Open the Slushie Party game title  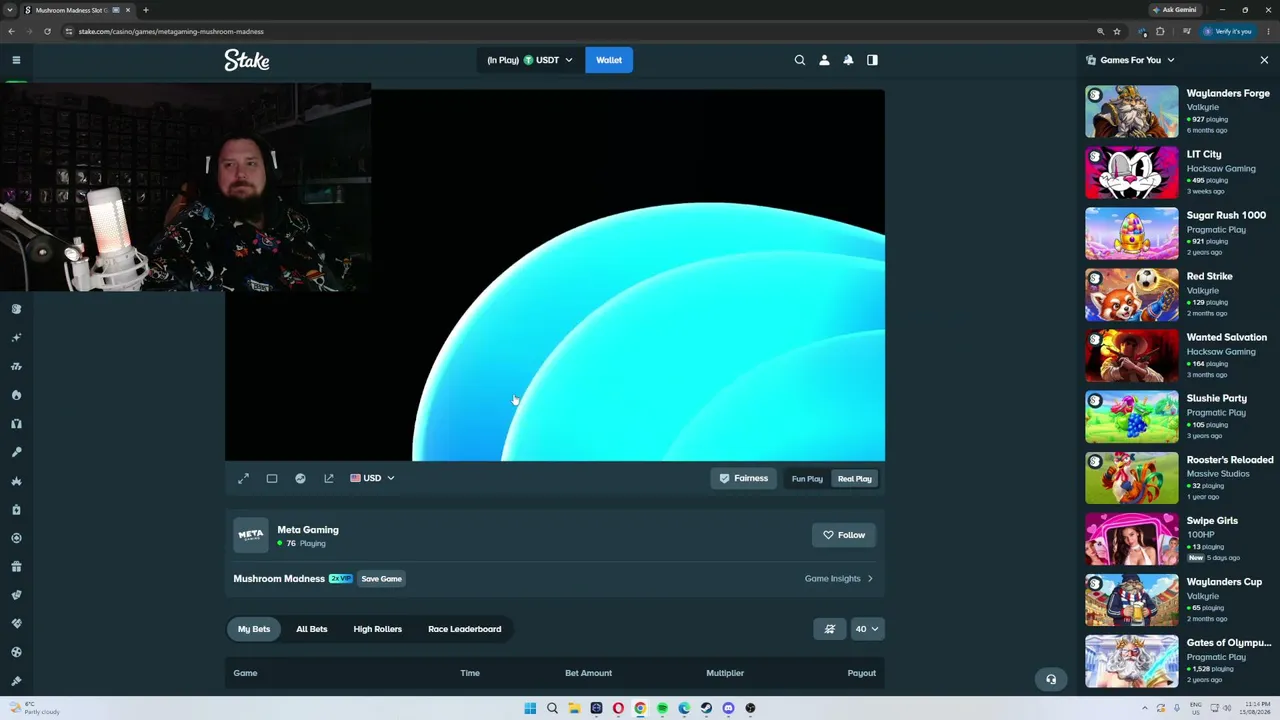pos(1217,398)
